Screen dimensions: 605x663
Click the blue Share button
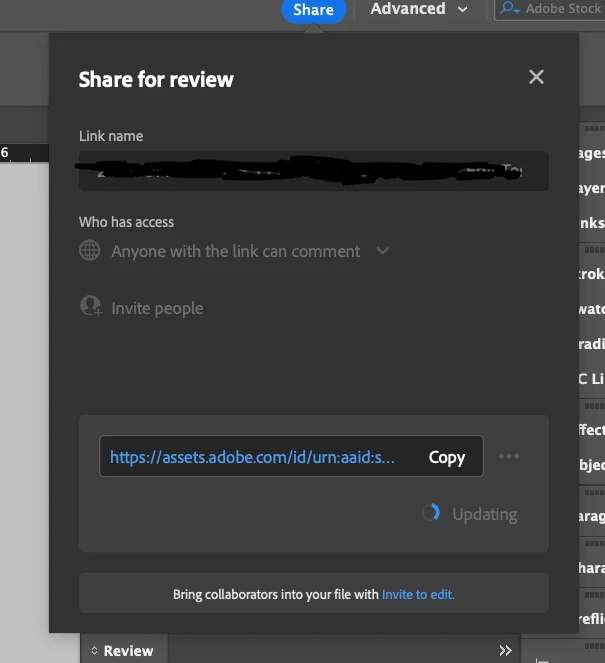point(314,10)
